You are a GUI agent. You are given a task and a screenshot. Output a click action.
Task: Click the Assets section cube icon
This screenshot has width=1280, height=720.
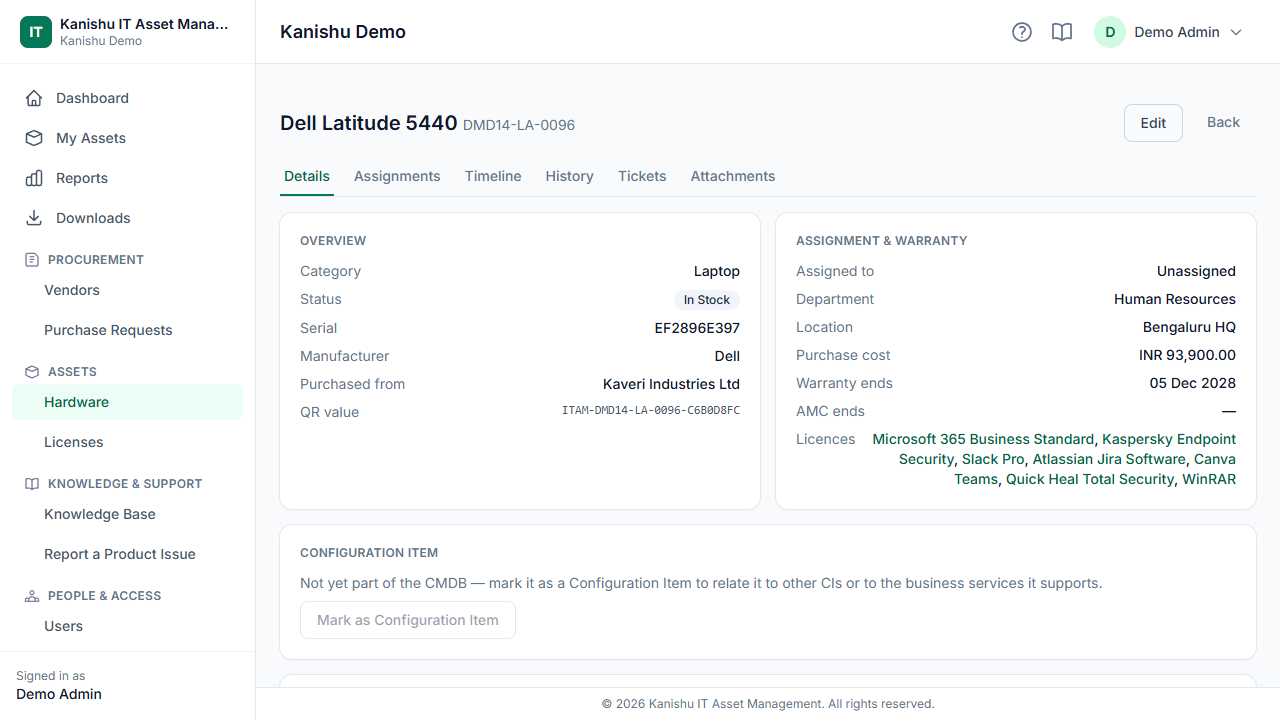pos(32,372)
